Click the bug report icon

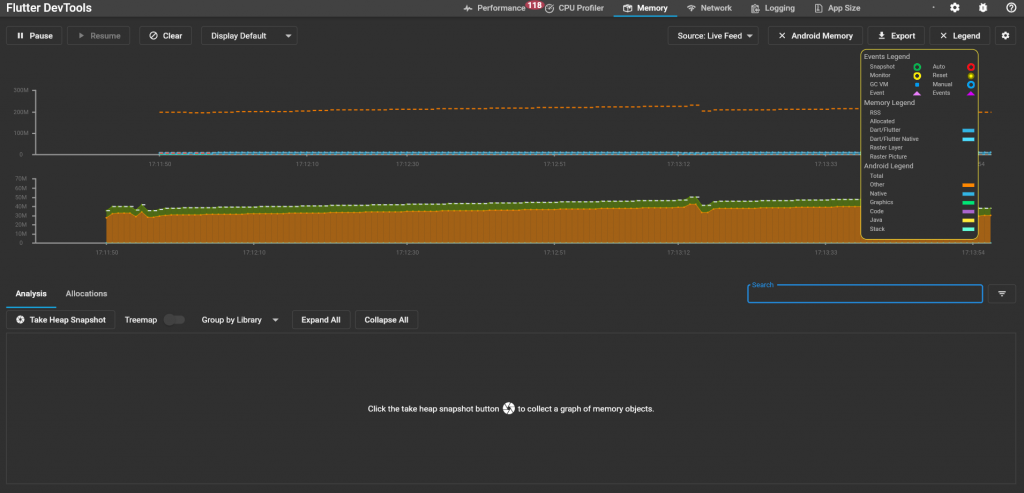coord(983,8)
